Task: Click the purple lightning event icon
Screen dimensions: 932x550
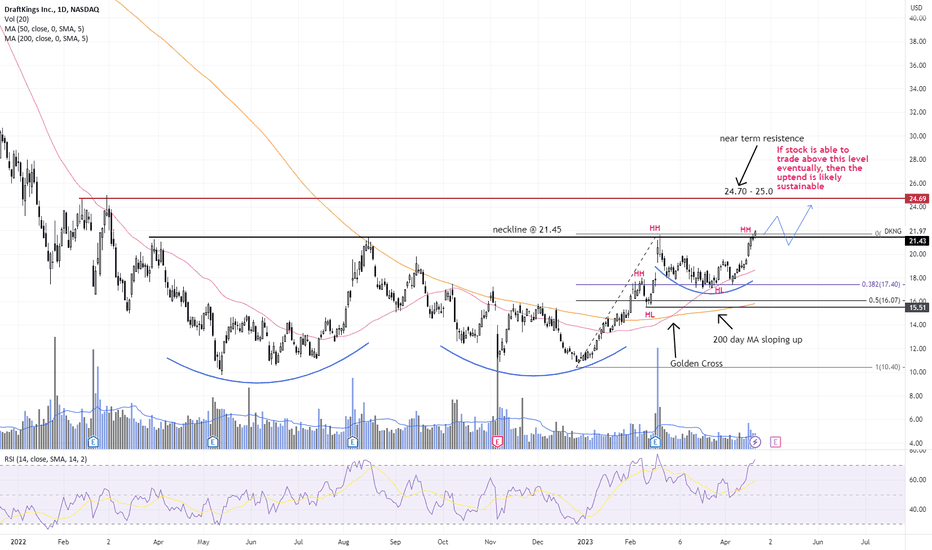Action: pos(755,442)
